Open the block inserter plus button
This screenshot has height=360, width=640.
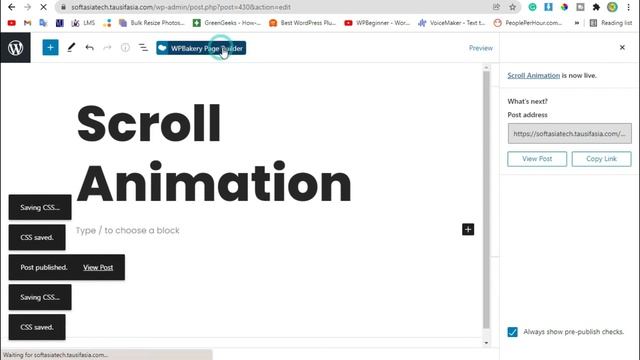(50, 48)
